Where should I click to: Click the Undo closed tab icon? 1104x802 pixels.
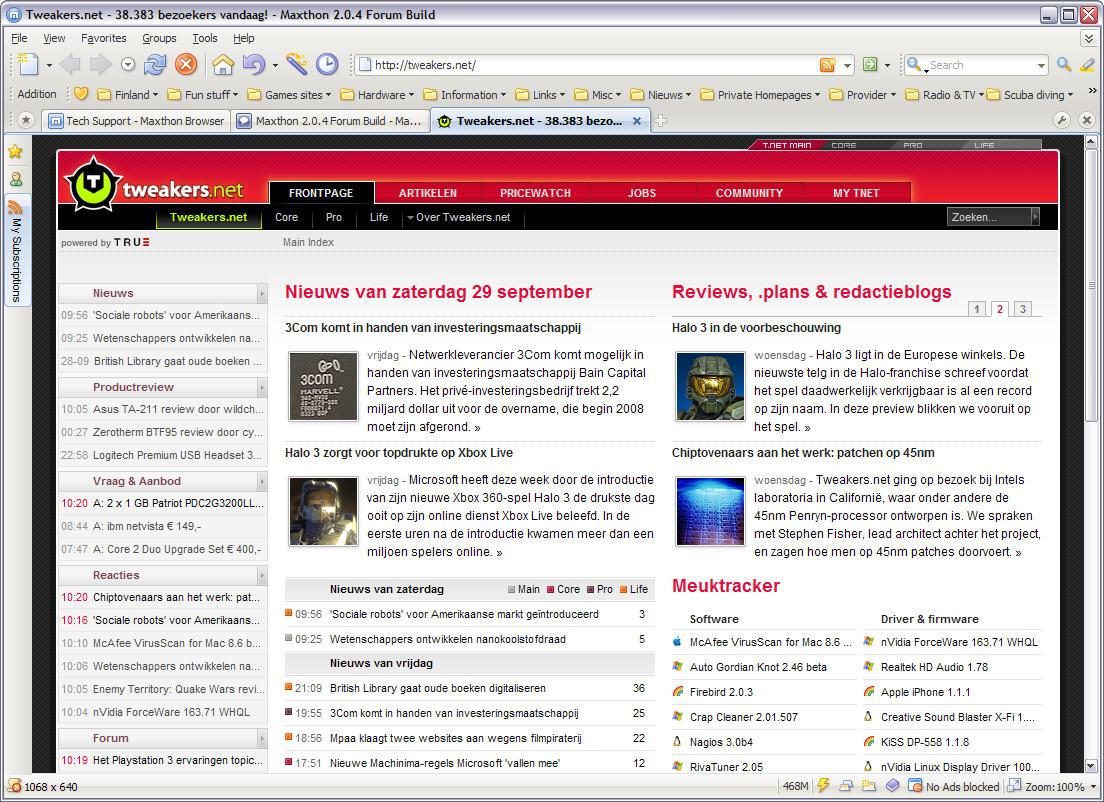click(x=253, y=65)
